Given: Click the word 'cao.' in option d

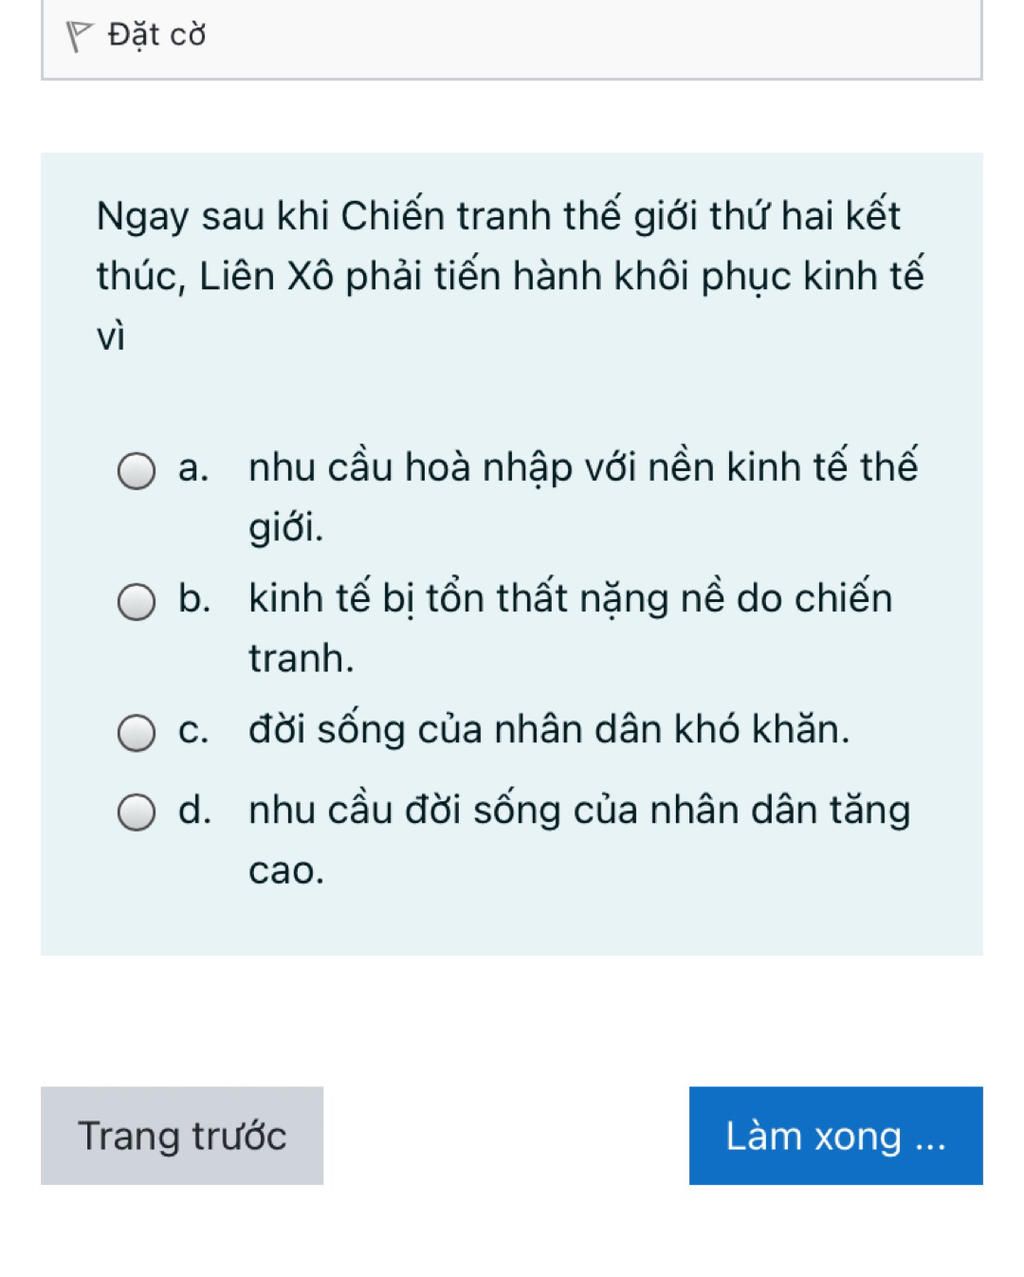Looking at the screenshot, I should pos(286,871).
